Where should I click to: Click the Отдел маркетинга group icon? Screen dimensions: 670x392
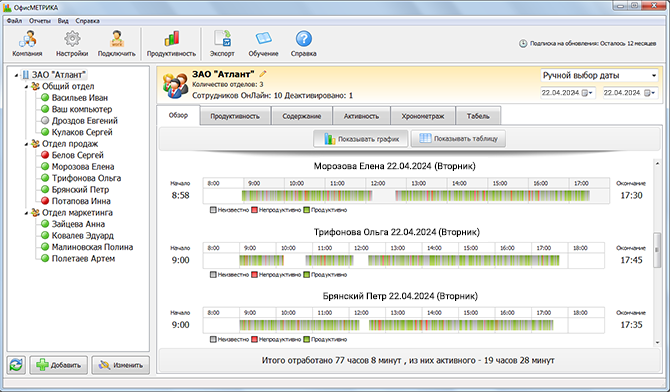(x=35, y=212)
